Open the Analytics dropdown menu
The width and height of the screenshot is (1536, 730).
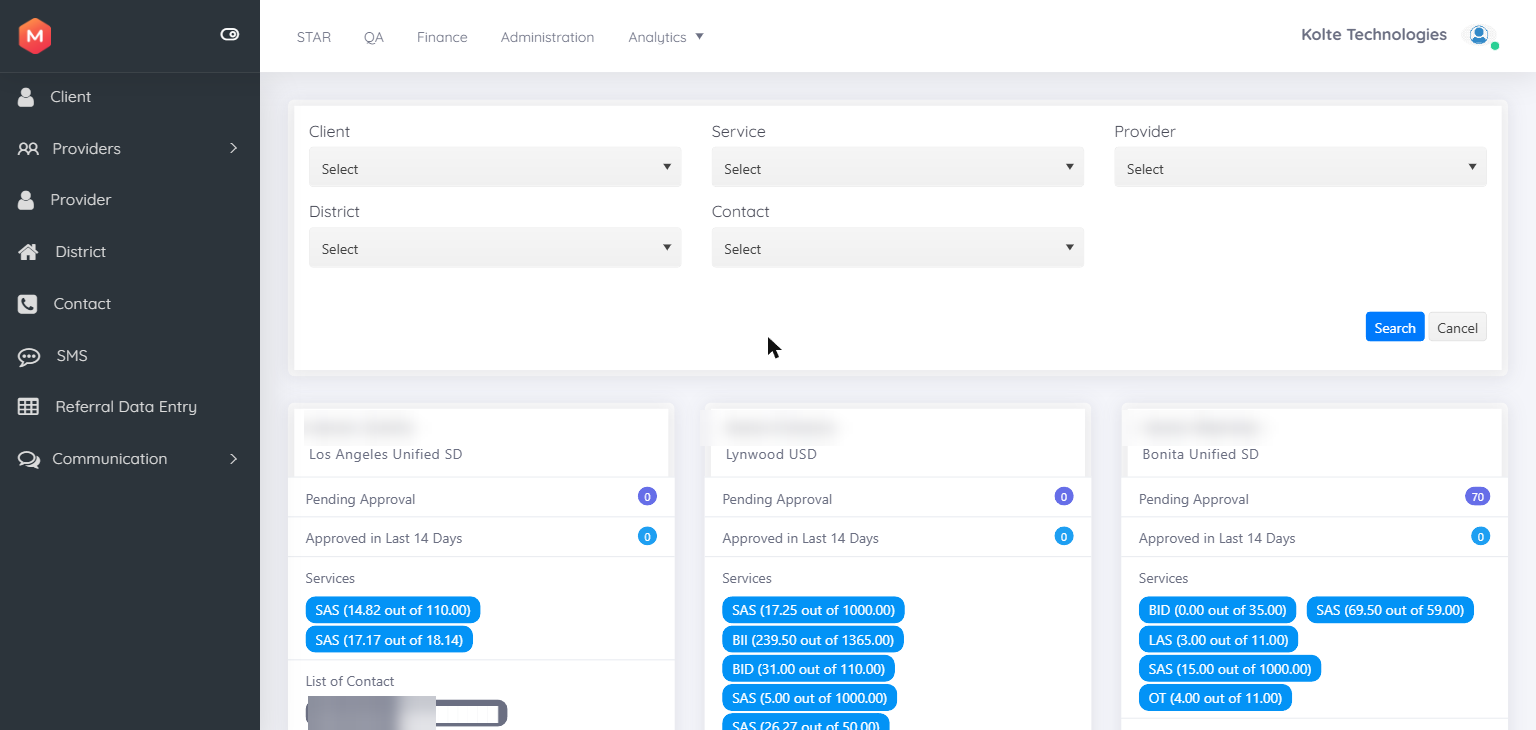[x=666, y=37]
